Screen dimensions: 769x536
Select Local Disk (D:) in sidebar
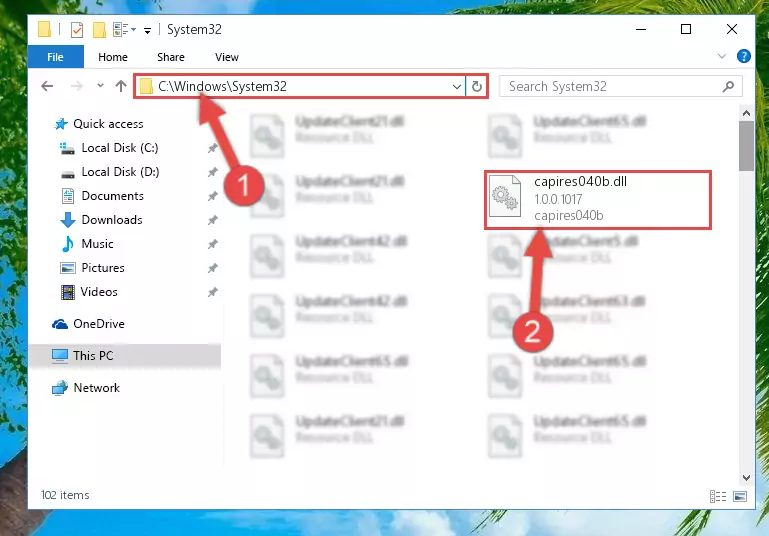120,172
